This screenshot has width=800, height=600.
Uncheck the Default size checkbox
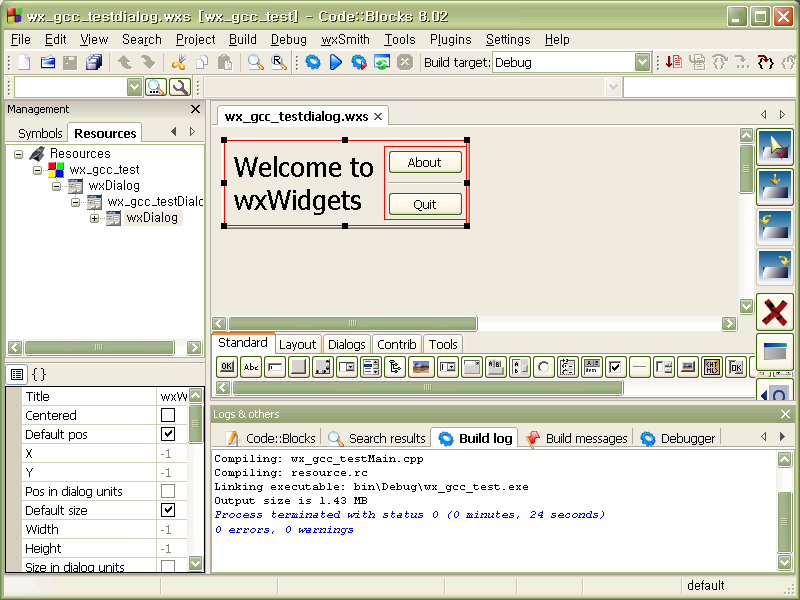tap(168, 510)
